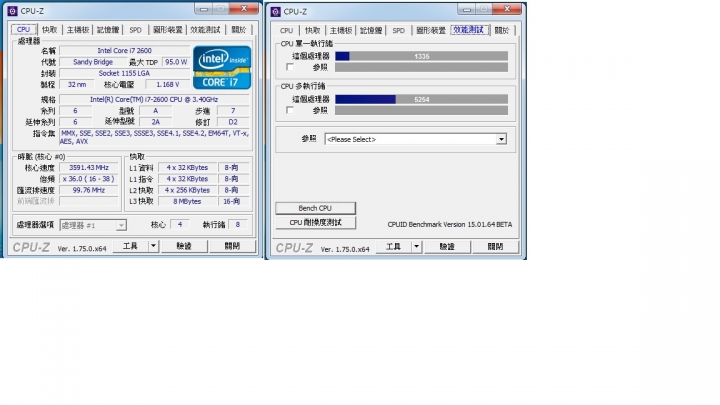Click single thread score bar showing 1335
The width and height of the screenshot is (720, 405).
pyautogui.click(x=422, y=56)
